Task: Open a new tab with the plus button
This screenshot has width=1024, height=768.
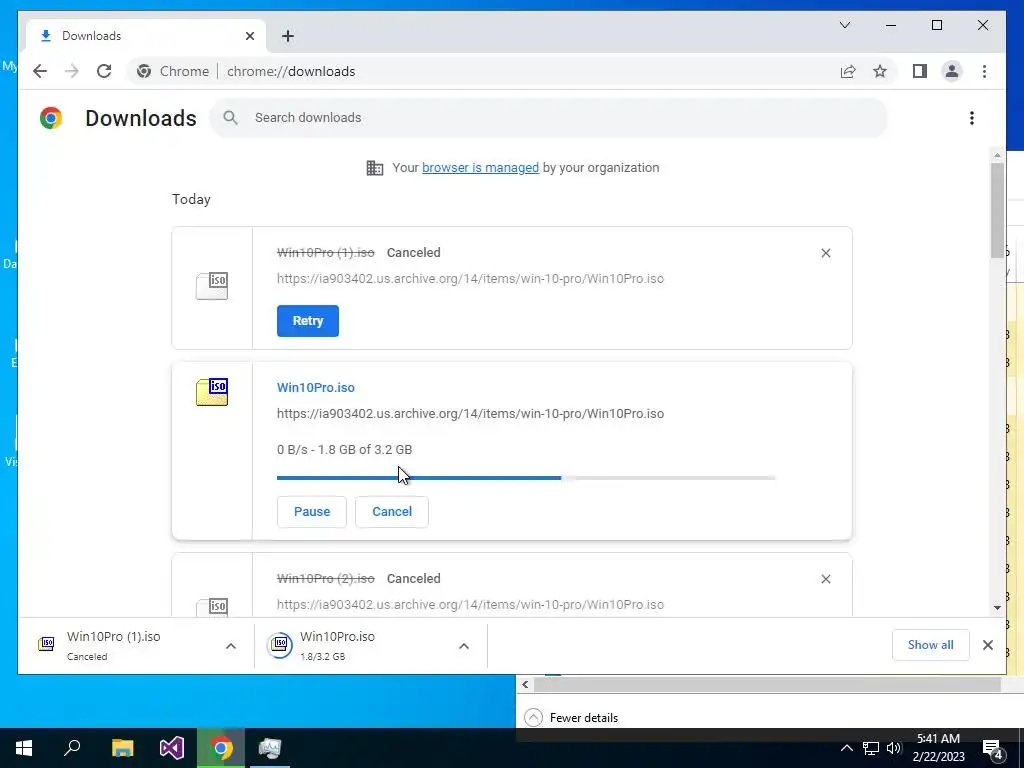Action: [x=288, y=36]
